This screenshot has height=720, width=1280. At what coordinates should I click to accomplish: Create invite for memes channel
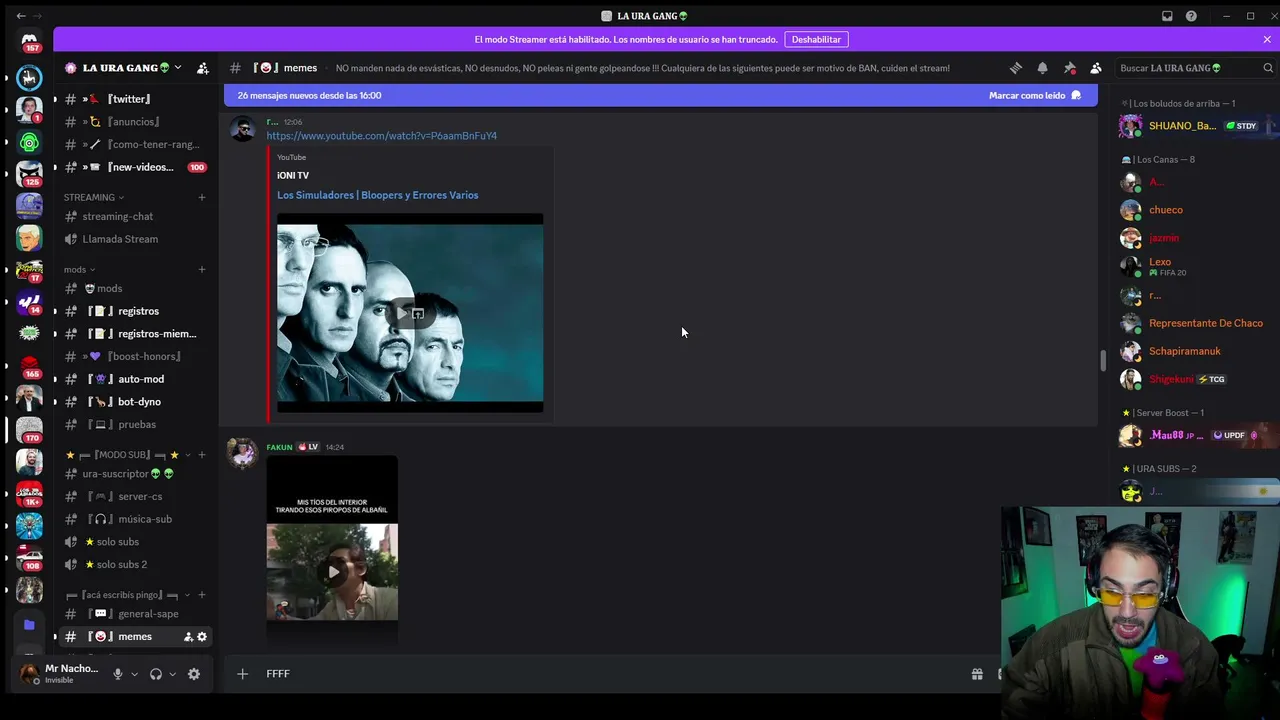pyautogui.click(x=188, y=637)
